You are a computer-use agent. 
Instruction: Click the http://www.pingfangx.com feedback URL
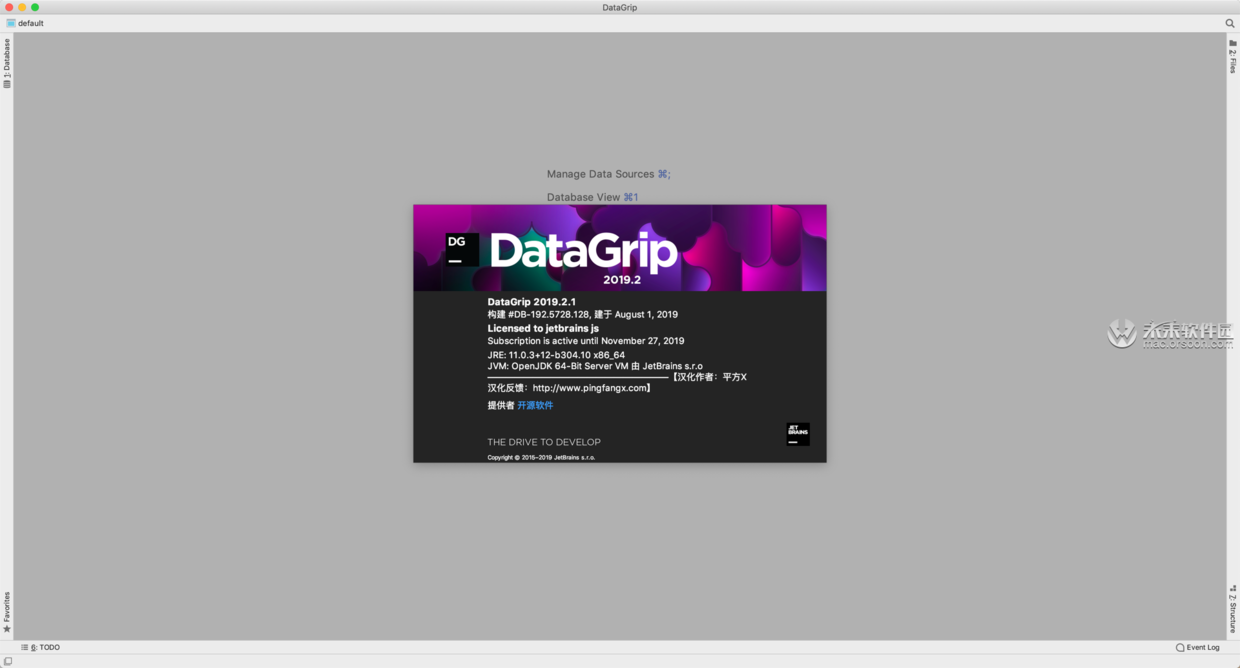pos(590,388)
